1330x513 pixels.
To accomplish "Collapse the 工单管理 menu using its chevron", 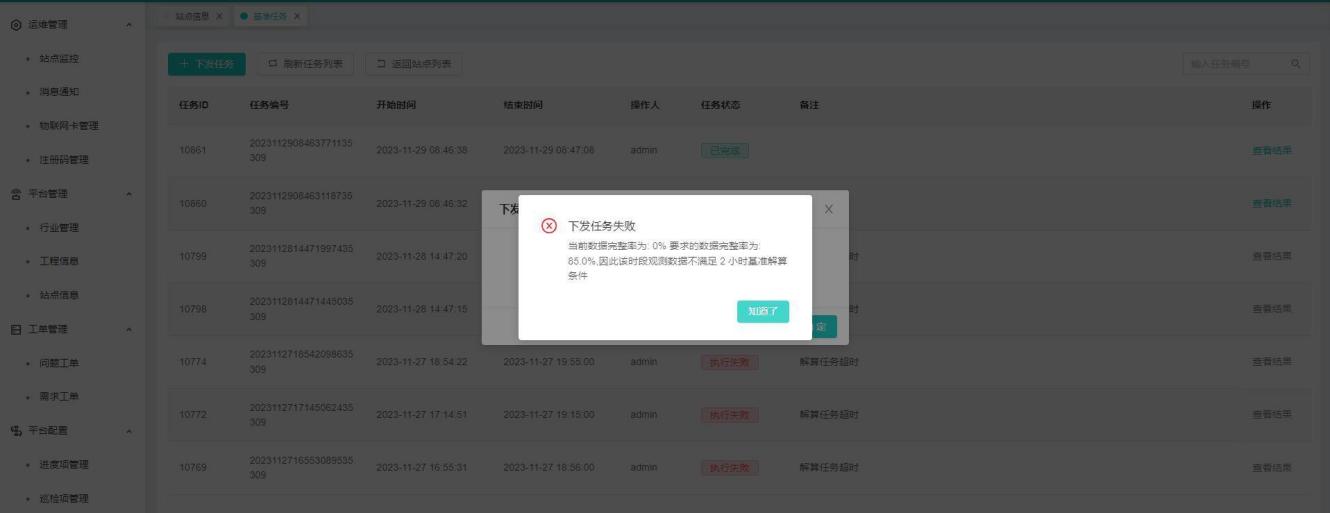I will click(x=128, y=330).
